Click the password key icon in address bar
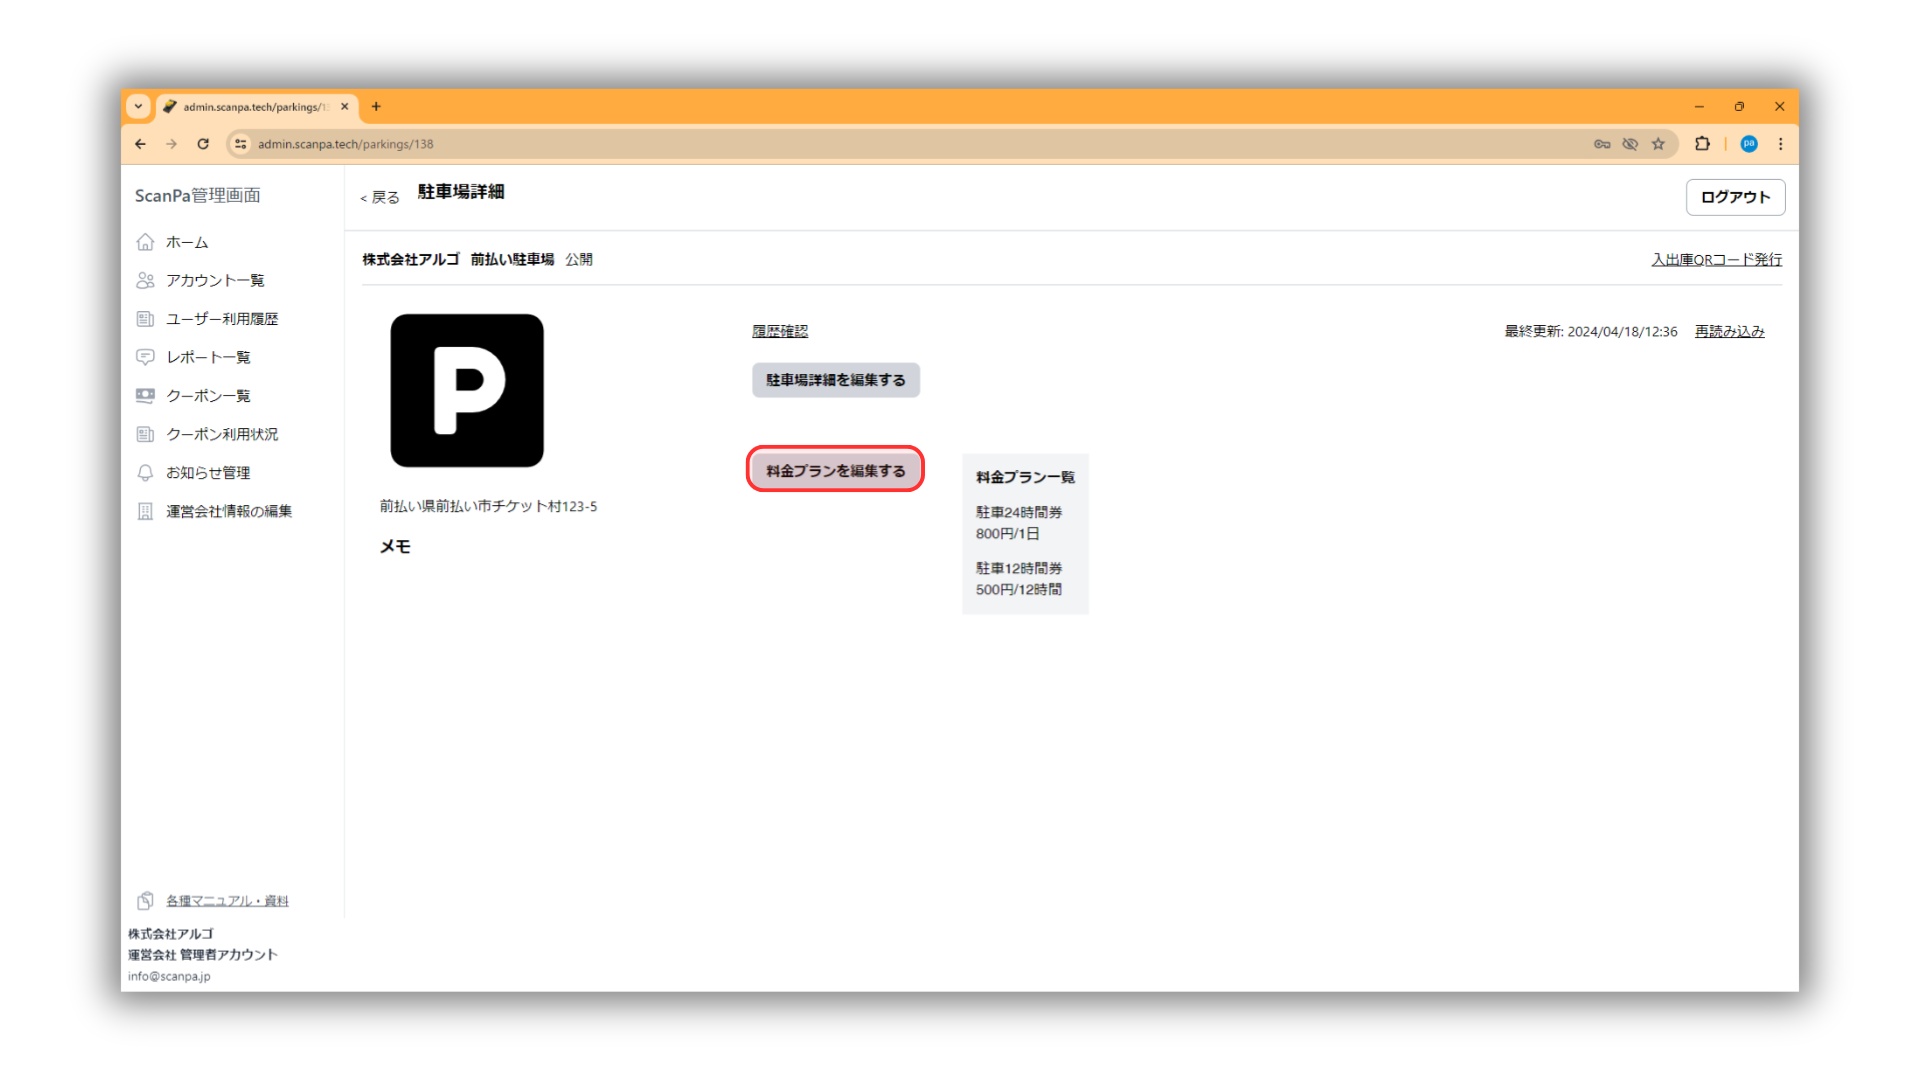Image resolution: width=1920 pixels, height=1080 pixels. 1602,144
